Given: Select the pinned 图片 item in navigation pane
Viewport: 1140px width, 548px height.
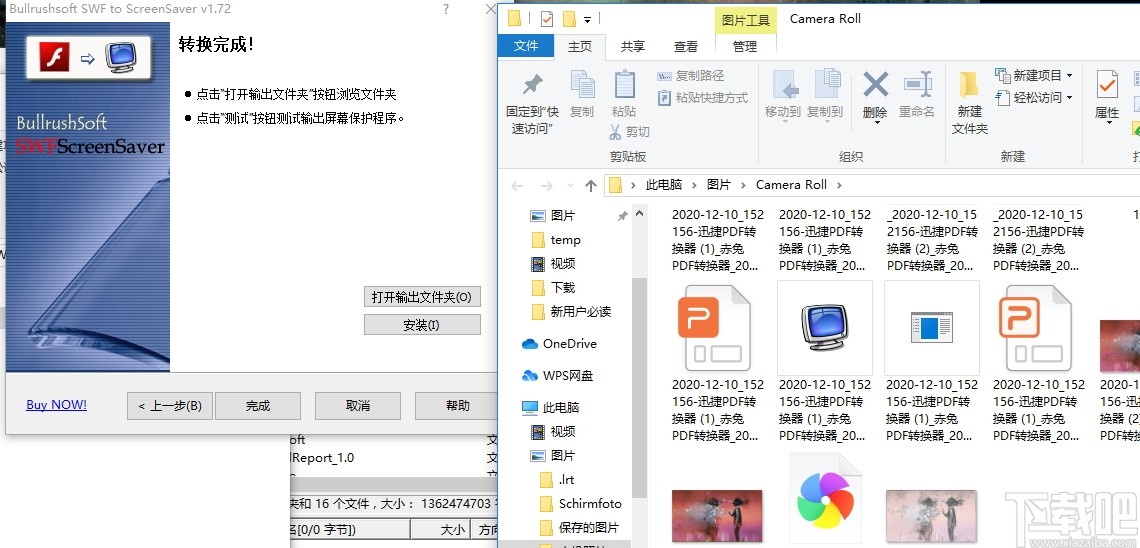Looking at the screenshot, I should 563,216.
